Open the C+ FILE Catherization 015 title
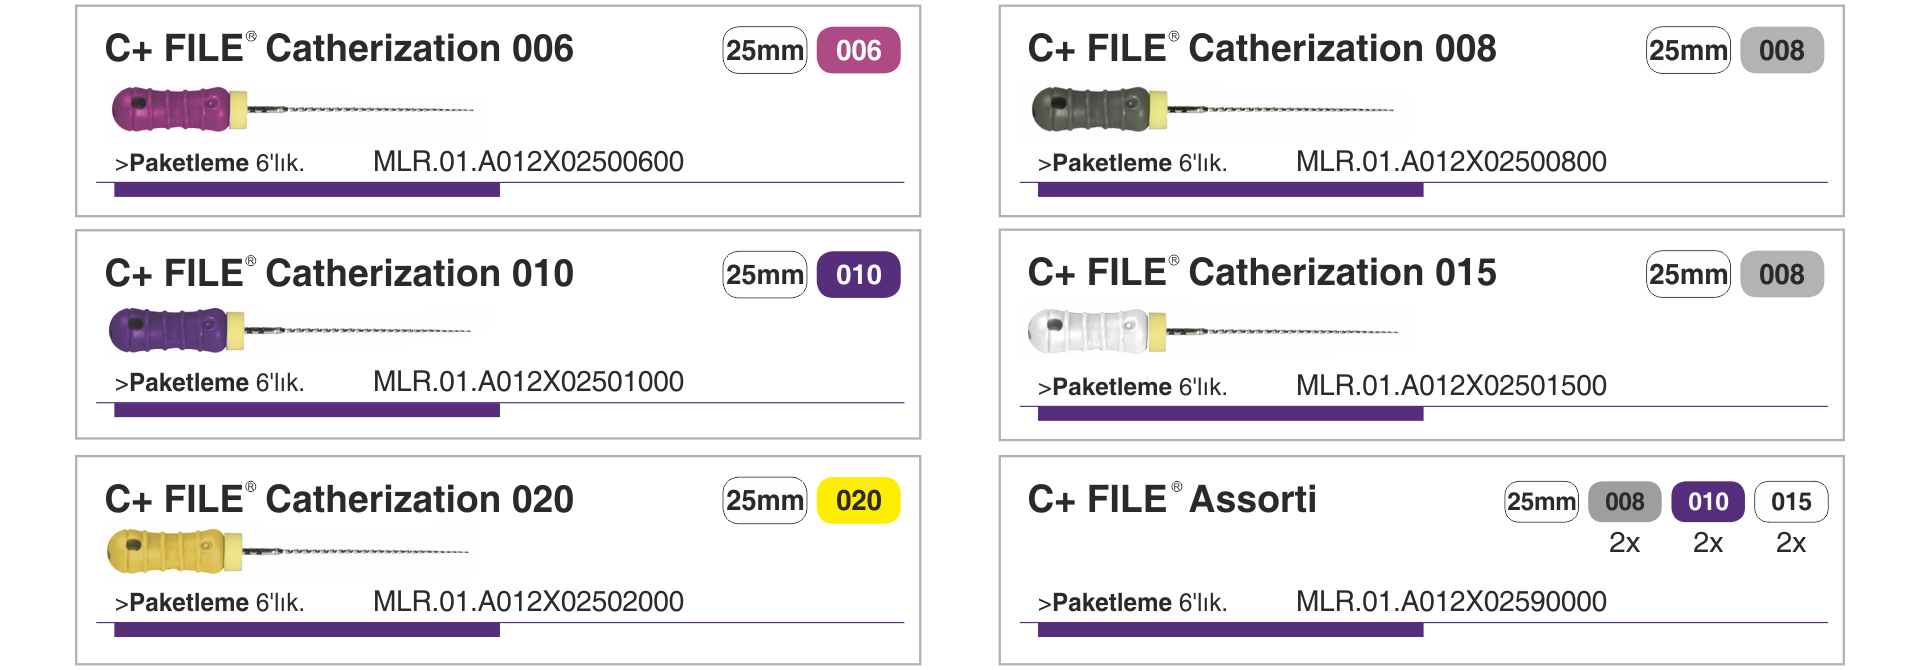Image resolution: width=1920 pixels, height=670 pixels. pyautogui.click(x=1262, y=273)
